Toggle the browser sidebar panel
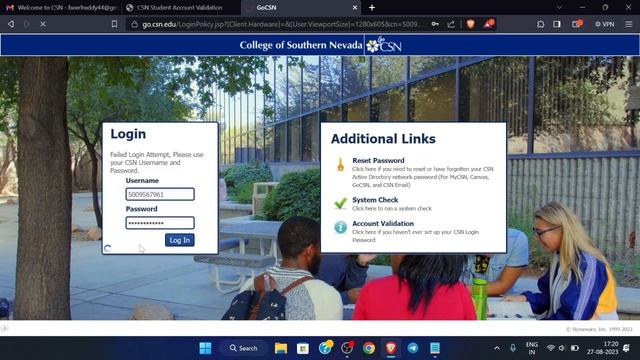The image size is (640, 360). coord(557,24)
